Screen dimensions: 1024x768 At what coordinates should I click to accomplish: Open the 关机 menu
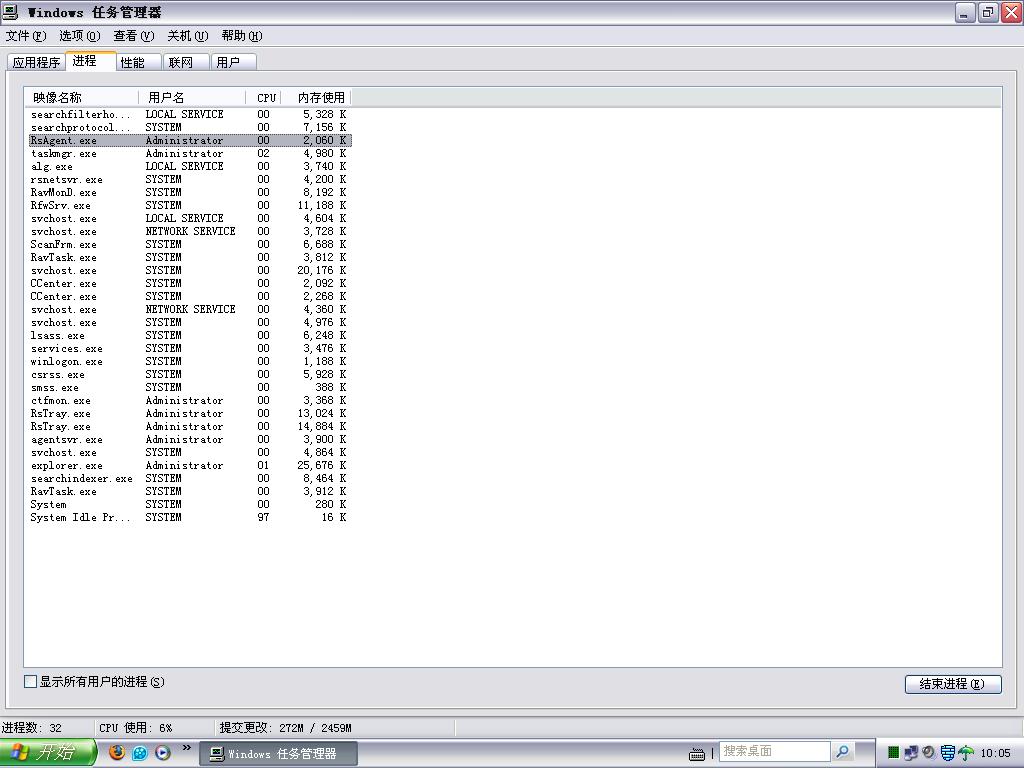coord(187,36)
